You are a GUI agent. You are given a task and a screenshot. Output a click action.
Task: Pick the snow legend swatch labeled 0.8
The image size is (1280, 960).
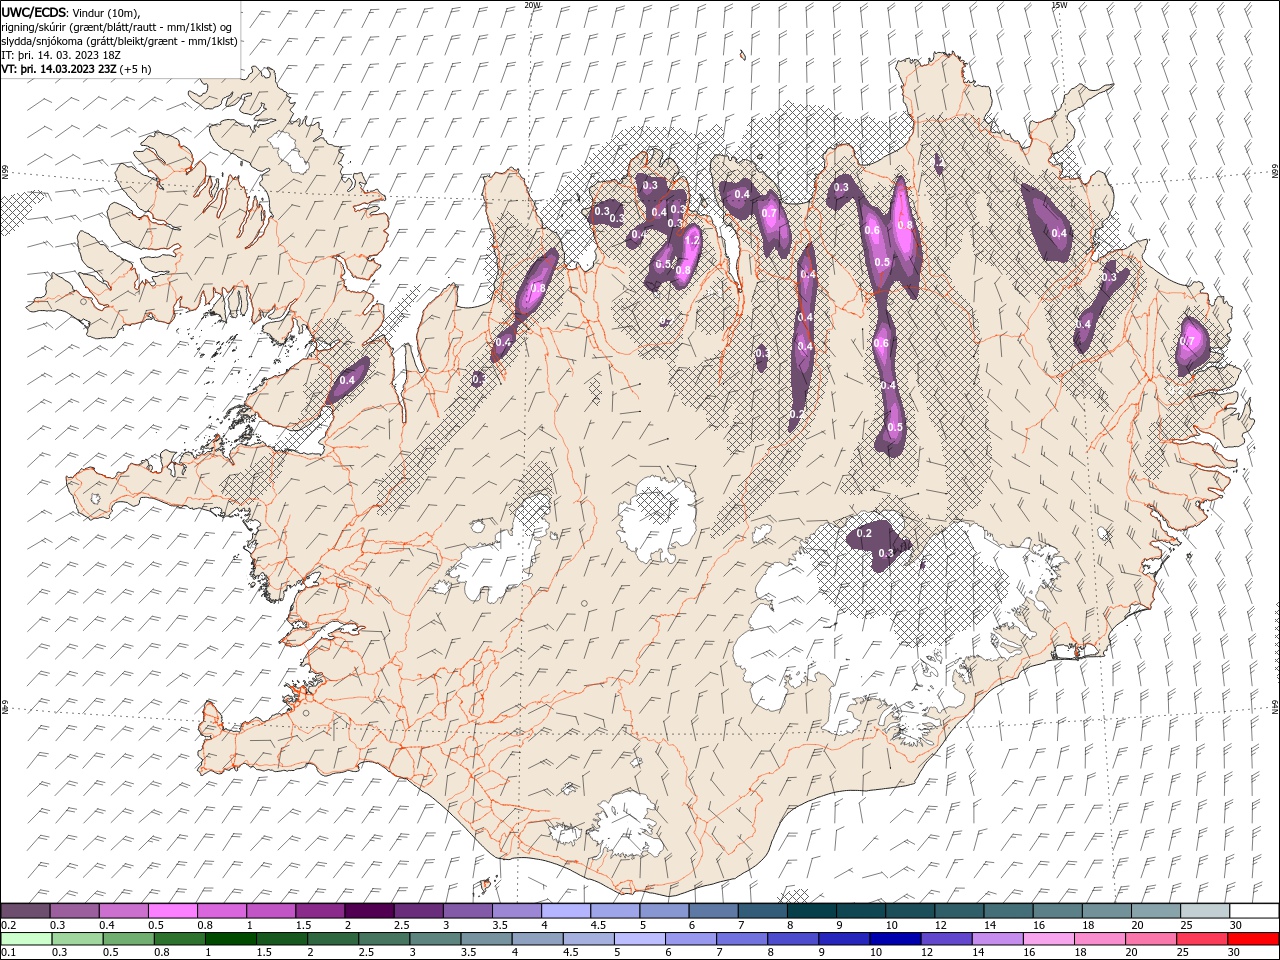pyautogui.click(x=221, y=910)
